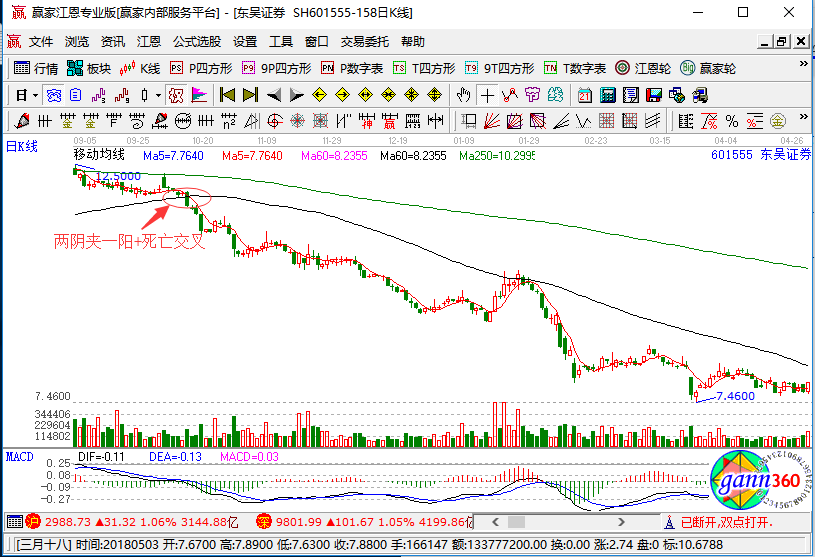Click the 日K线 chart label
Screen dimensions: 815x557
pyautogui.click(x=22, y=147)
